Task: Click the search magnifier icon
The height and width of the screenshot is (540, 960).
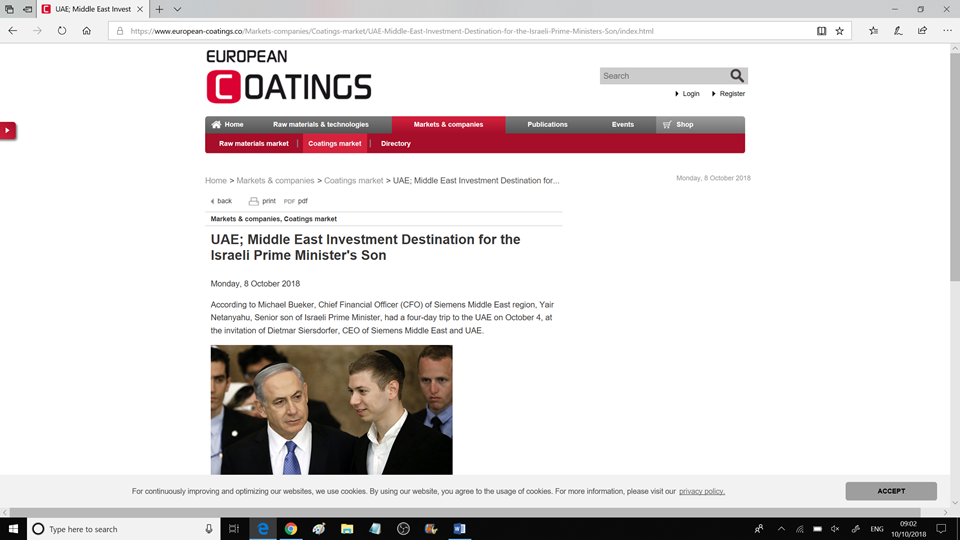Action: 737,76
